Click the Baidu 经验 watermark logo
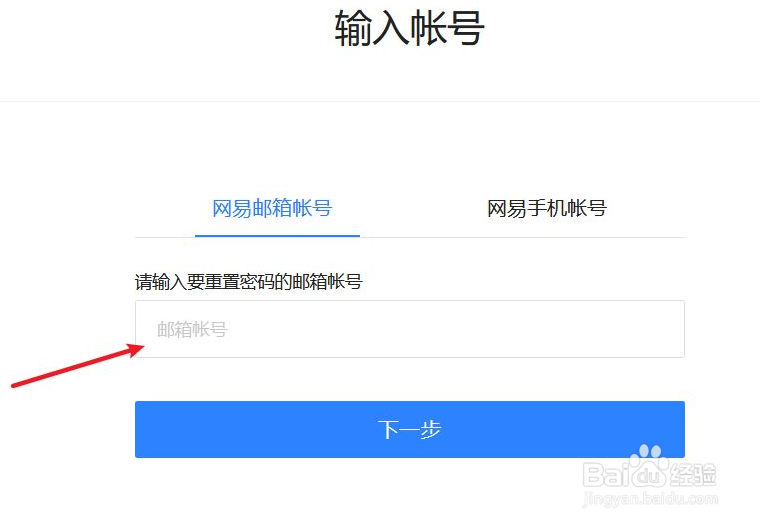The width and height of the screenshot is (760, 525). 649,475
